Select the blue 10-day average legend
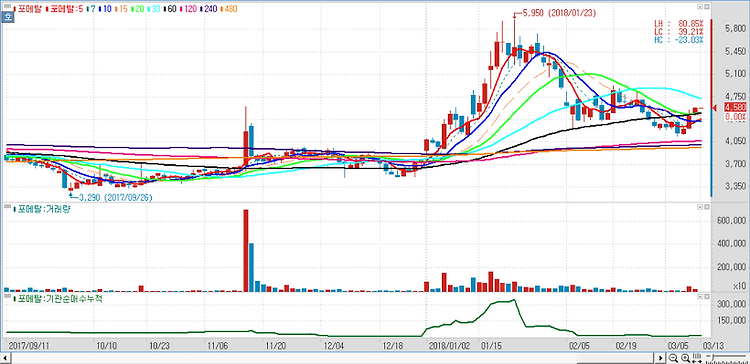 click(105, 9)
